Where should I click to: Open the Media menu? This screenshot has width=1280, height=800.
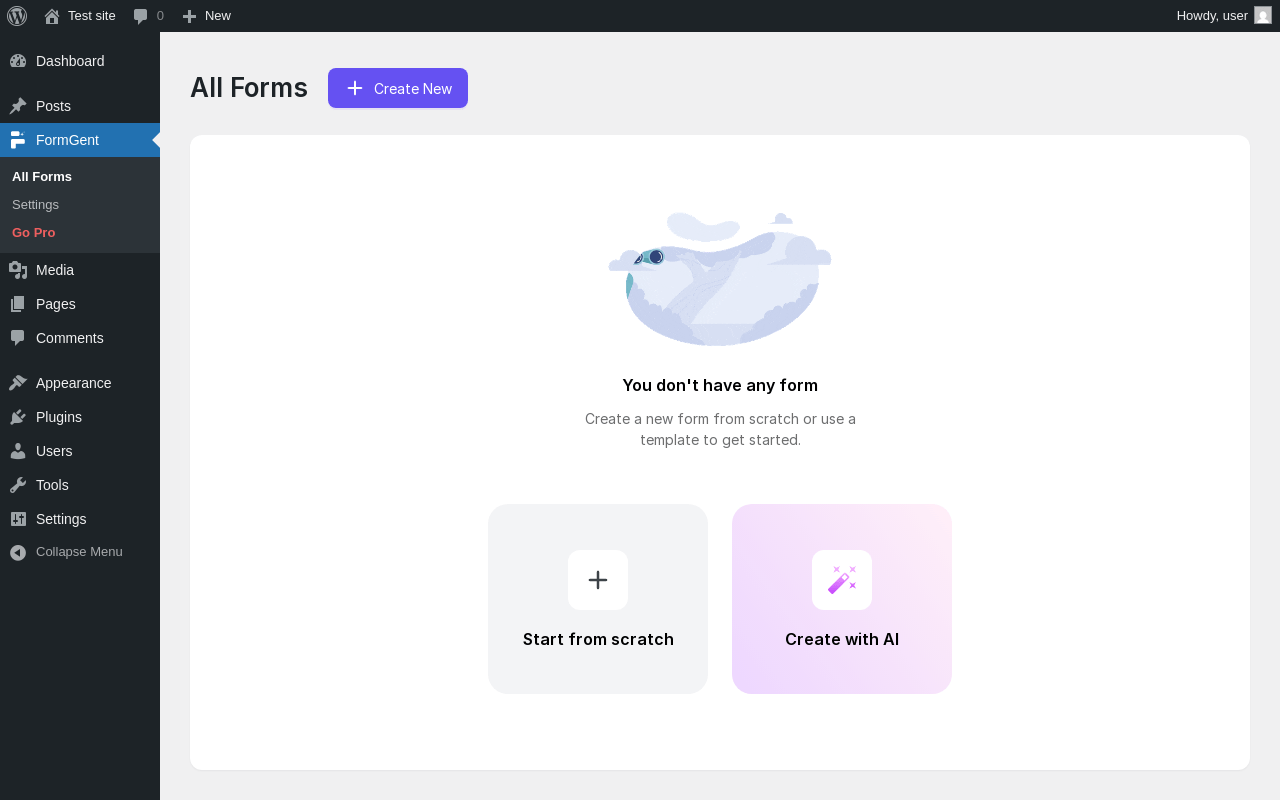[80, 270]
